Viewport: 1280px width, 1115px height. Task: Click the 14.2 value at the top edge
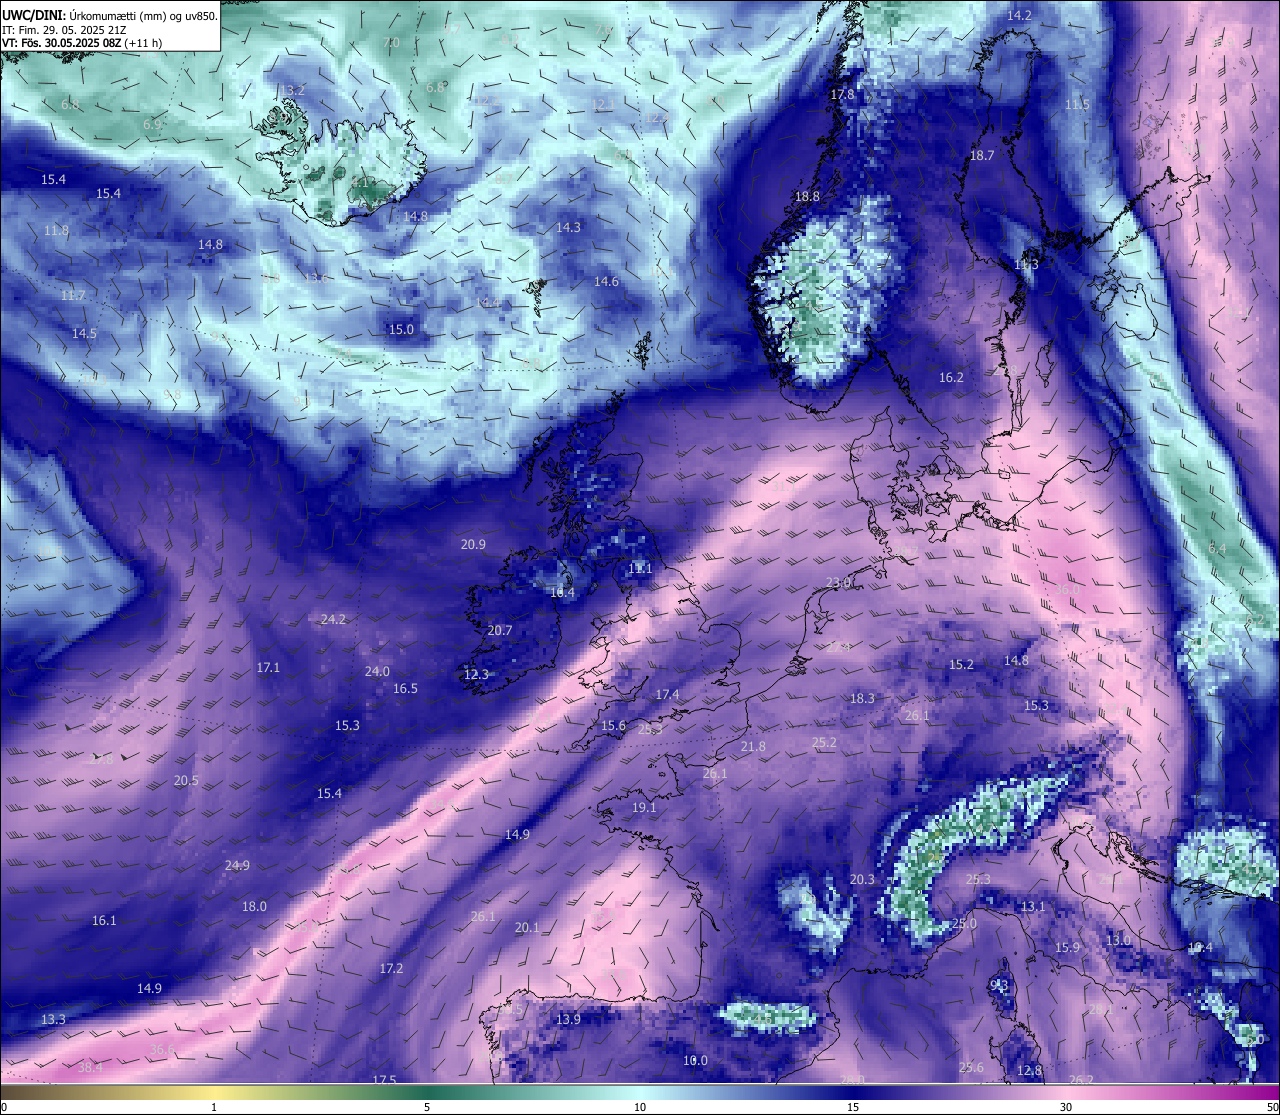click(1019, 15)
